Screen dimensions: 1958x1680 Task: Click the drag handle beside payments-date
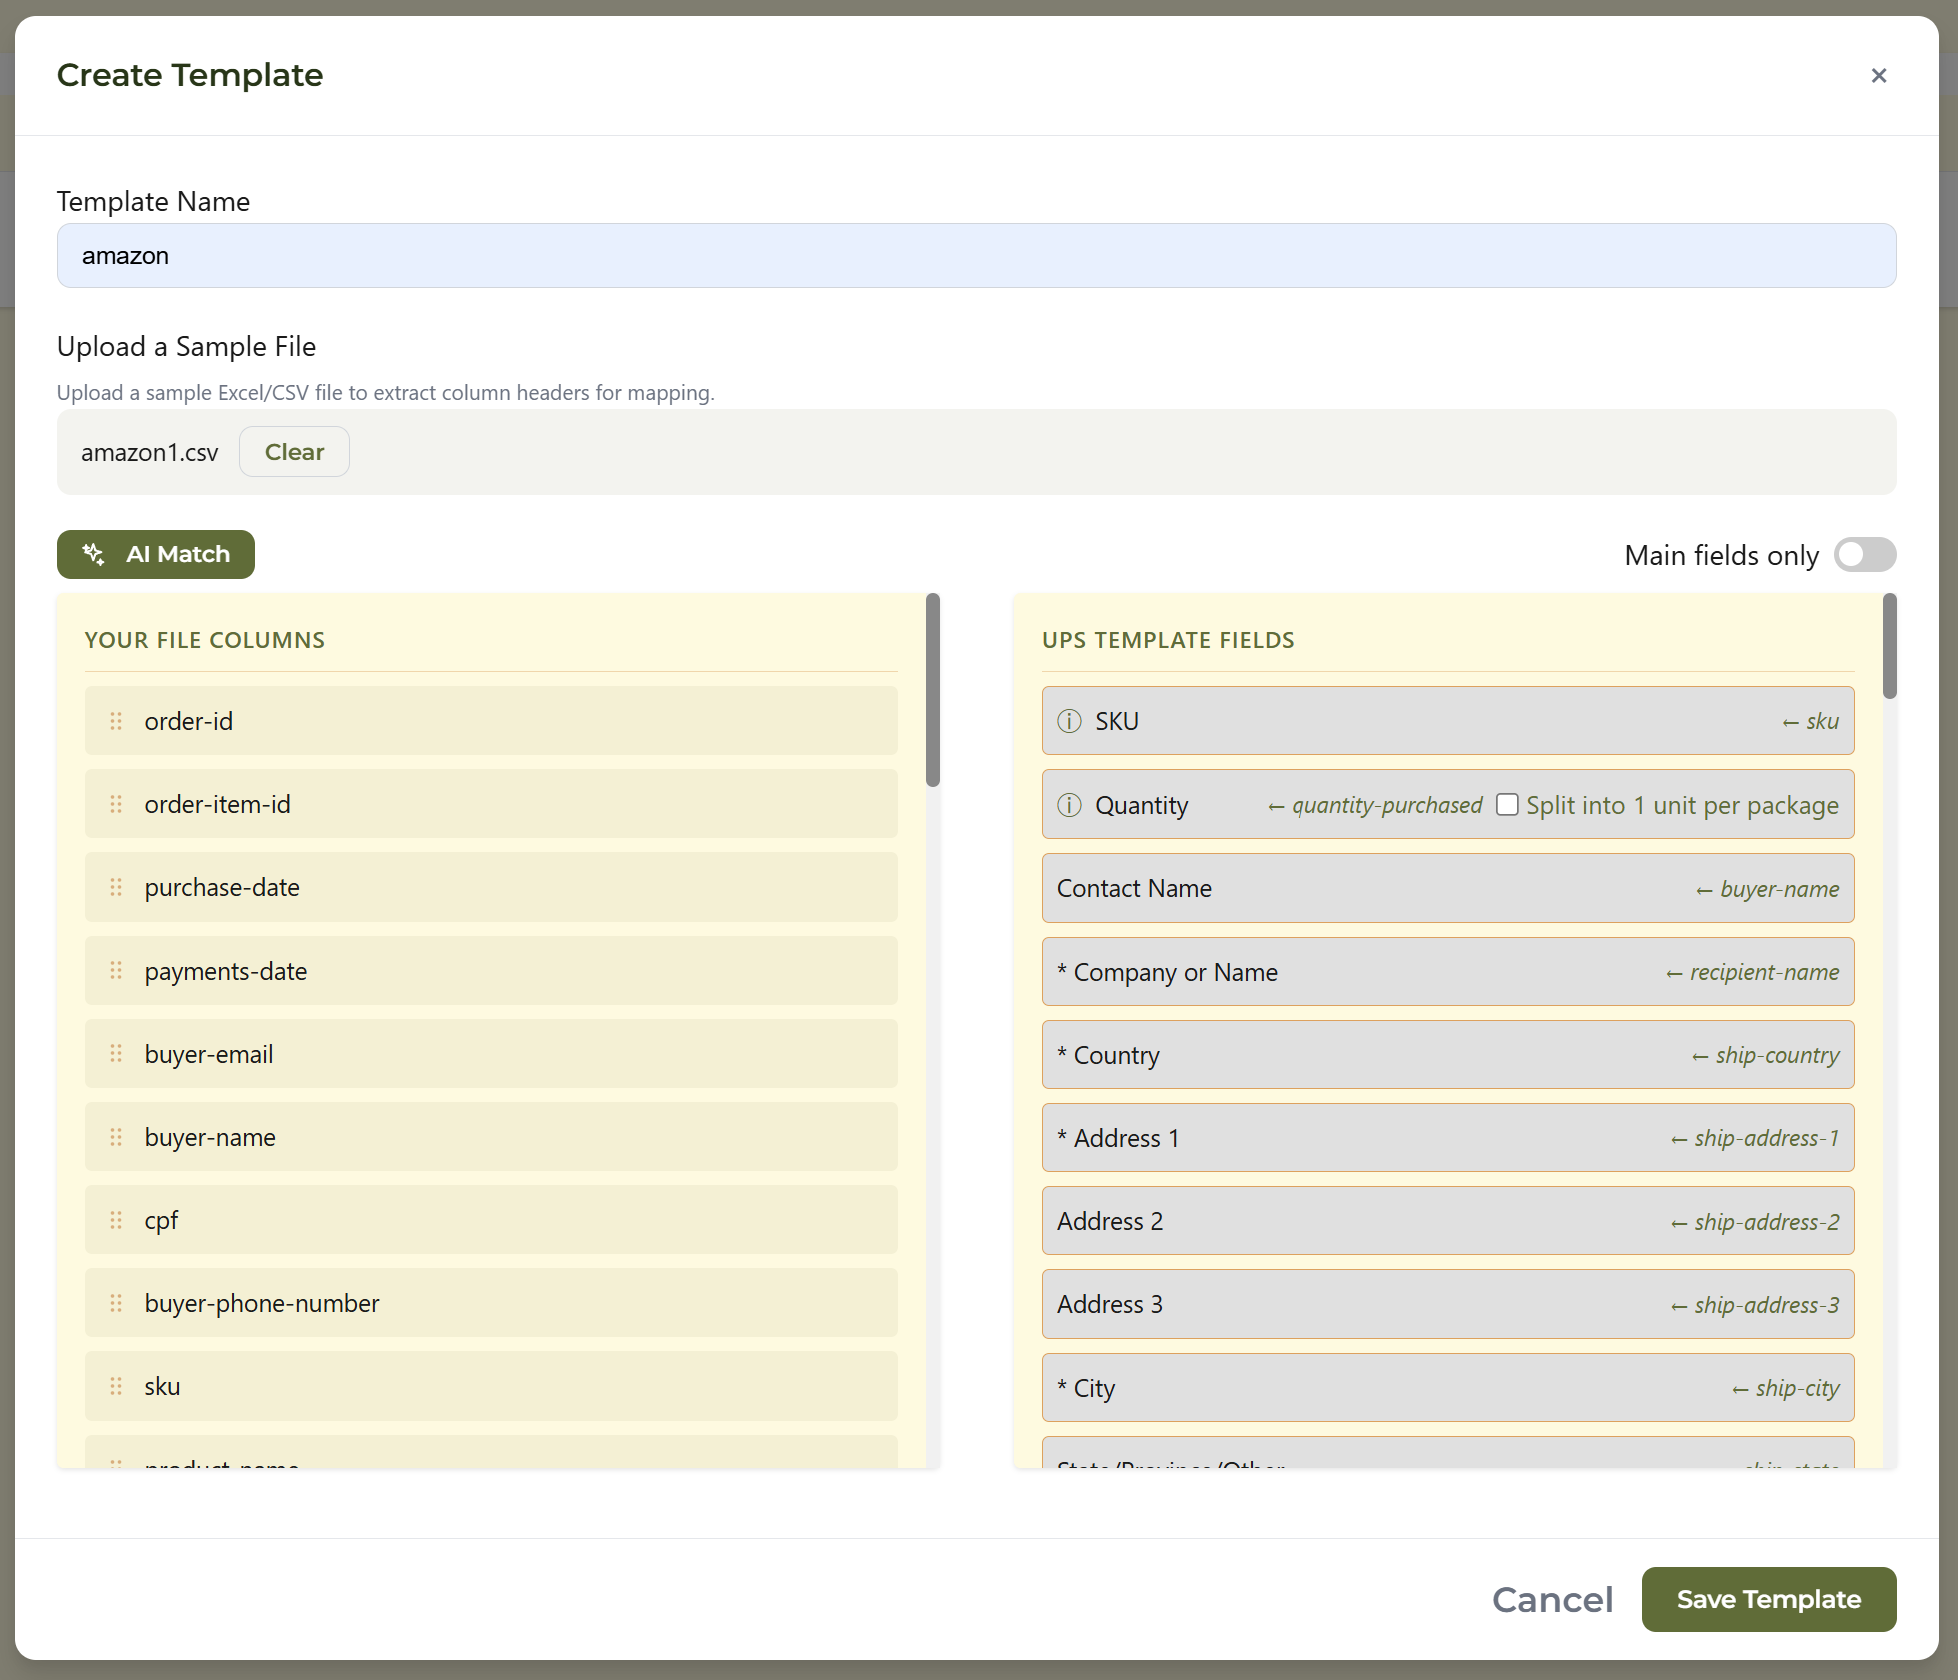coord(115,970)
